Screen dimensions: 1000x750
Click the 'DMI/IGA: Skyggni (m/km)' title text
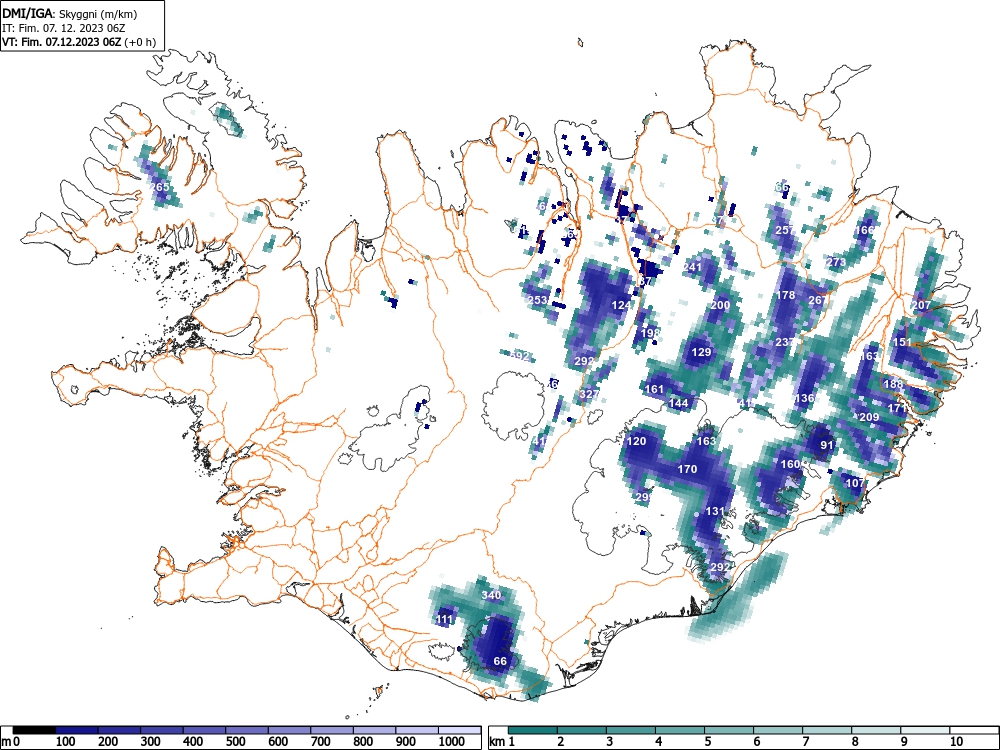[x=70, y=13]
